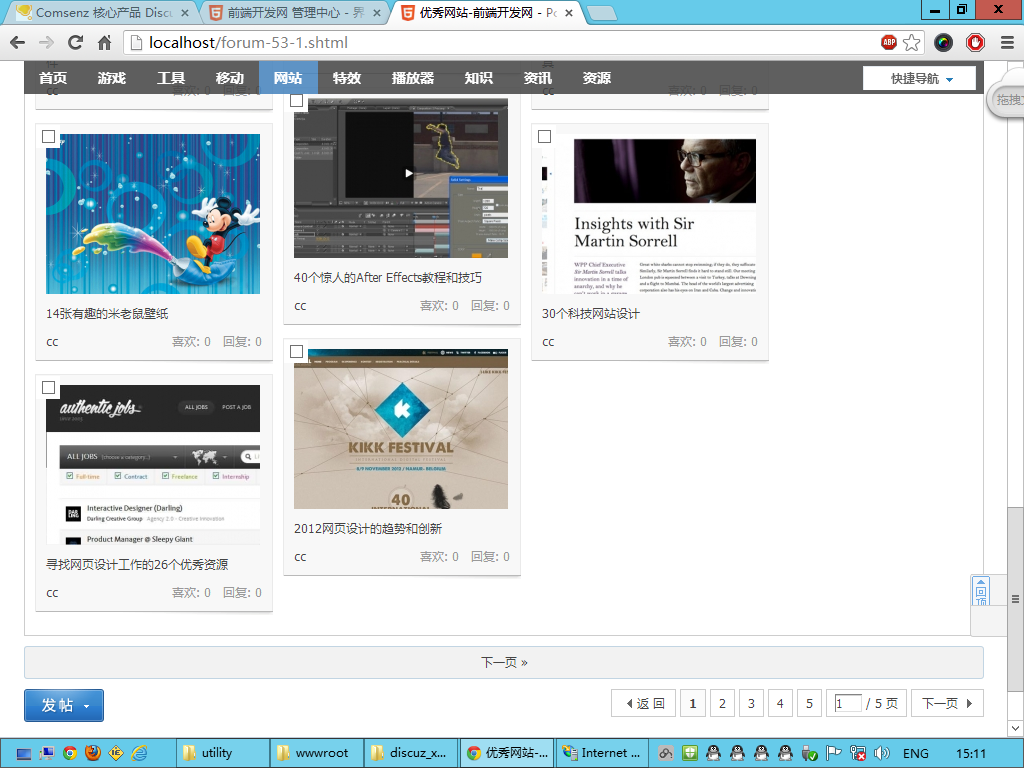Check the 14张有趣的米老鼠壁纸 card checkbox
This screenshot has width=1024, height=768.
click(x=48, y=136)
